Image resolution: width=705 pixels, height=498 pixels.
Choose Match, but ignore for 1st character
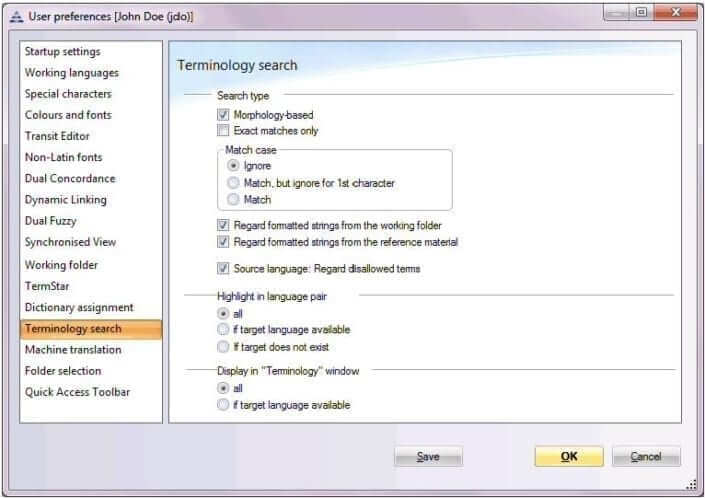pyautogui.click(x=234, y=183)
